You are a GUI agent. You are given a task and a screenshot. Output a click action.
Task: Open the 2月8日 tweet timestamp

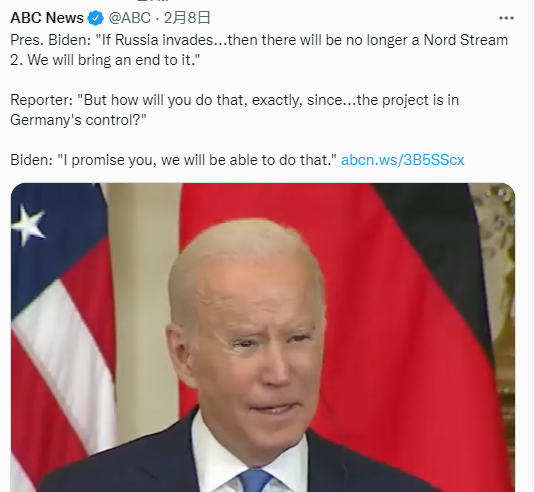pyautogui.click(x=187, y=18)
